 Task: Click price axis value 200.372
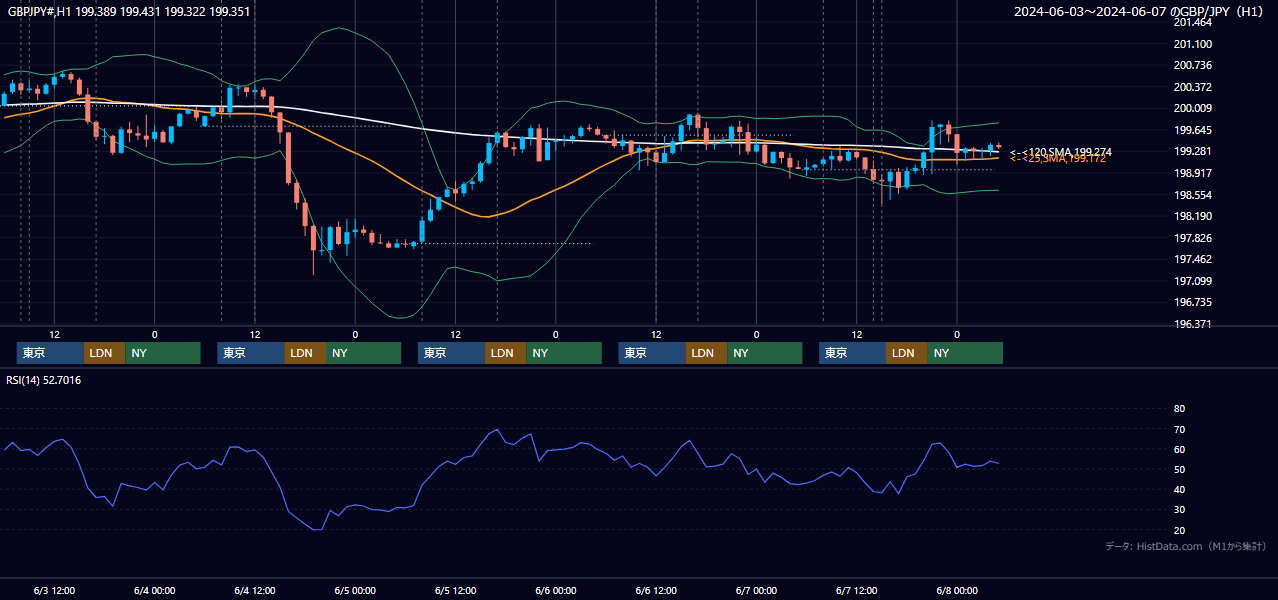click(x=1192, y=87)
